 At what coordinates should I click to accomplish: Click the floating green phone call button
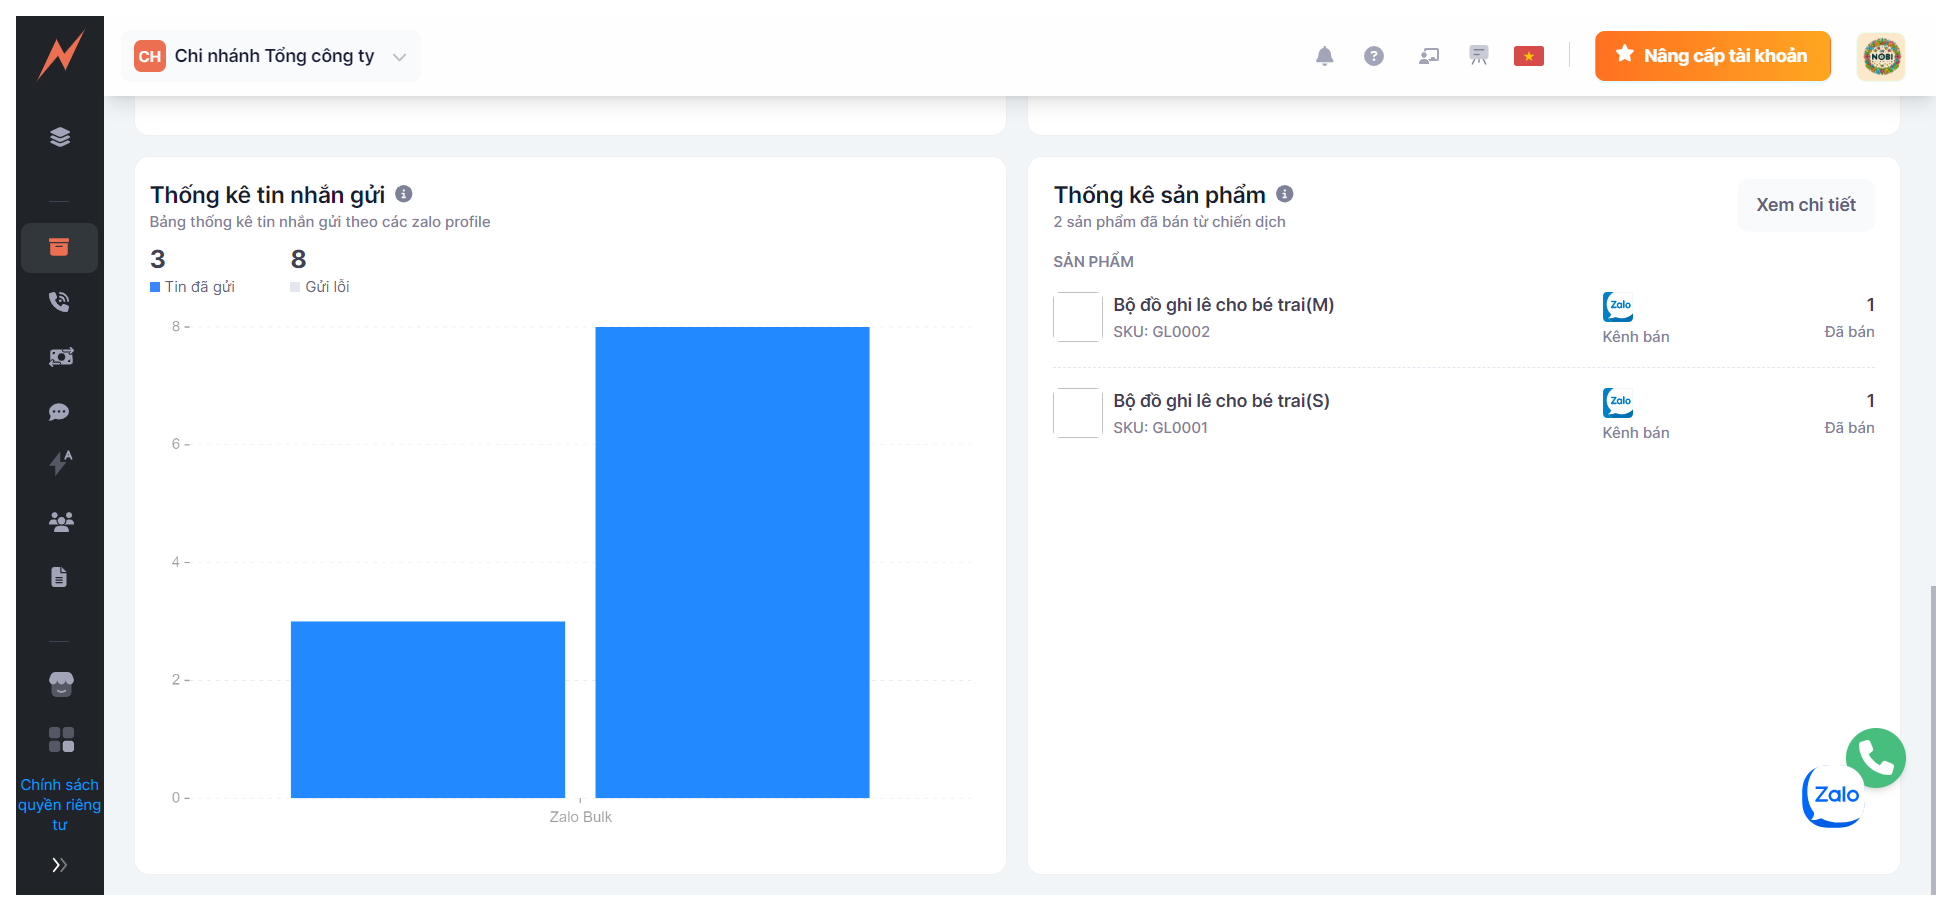tap(1875, 758)
